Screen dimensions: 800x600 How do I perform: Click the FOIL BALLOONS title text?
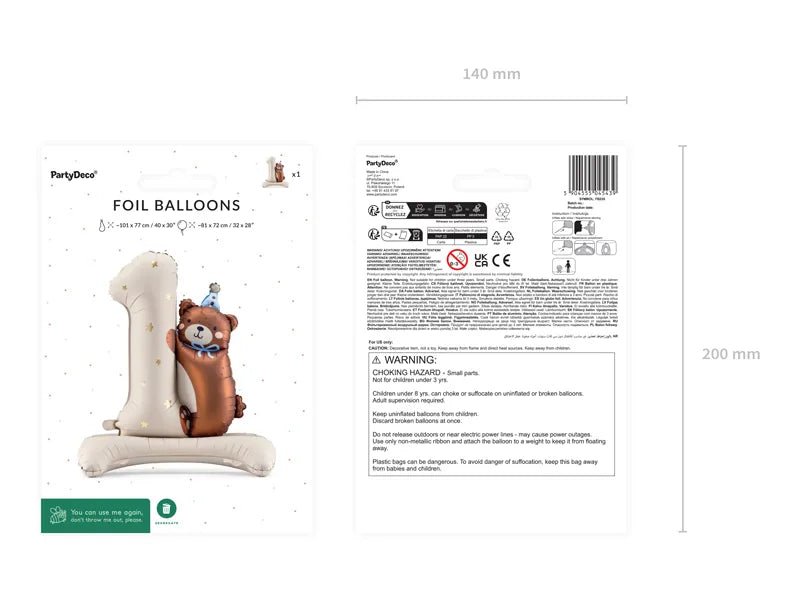tap(177, 205)
